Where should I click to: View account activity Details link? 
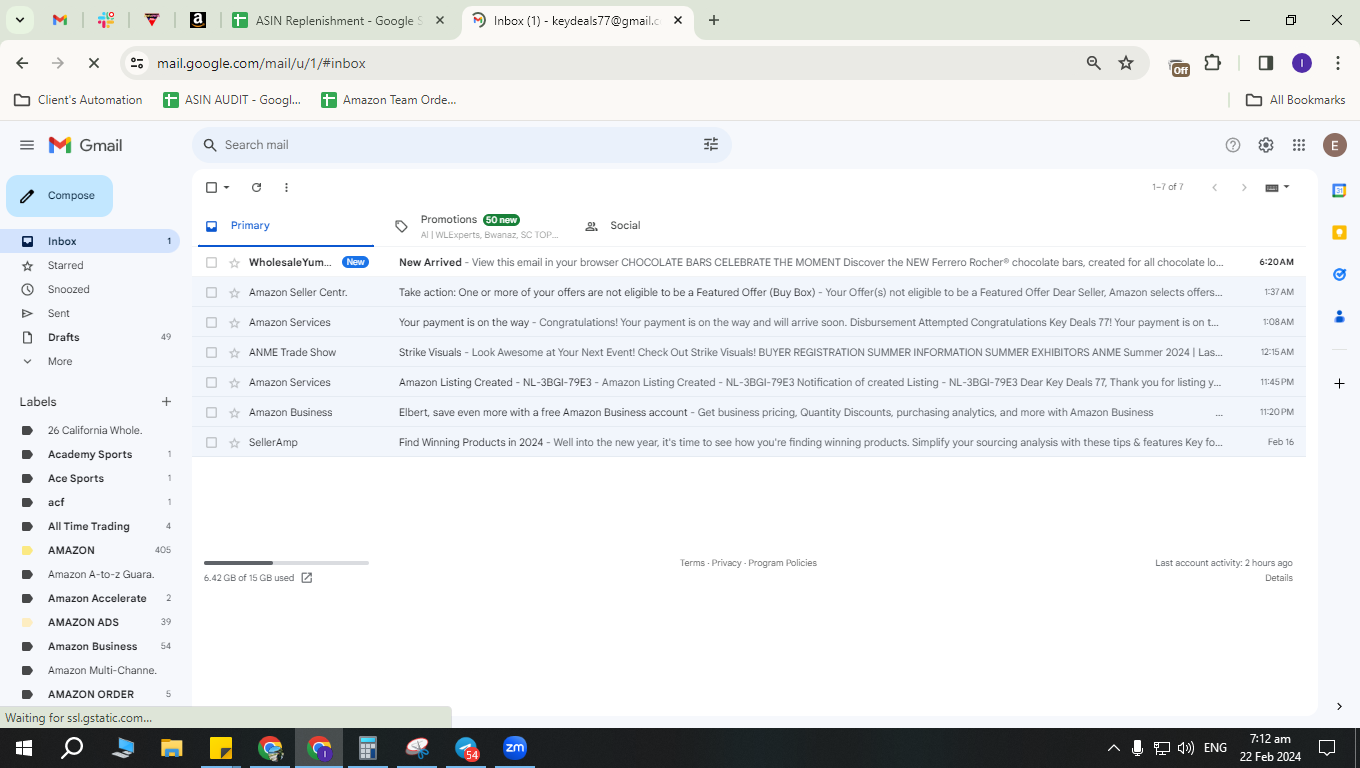pos(1279,578)
